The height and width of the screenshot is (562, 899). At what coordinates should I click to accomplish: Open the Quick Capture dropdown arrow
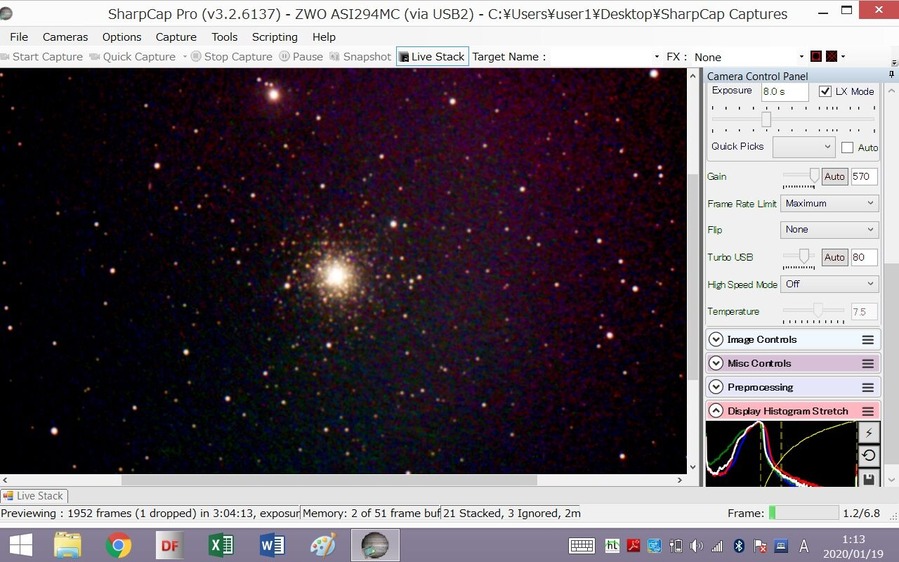(x=185, y=57)
